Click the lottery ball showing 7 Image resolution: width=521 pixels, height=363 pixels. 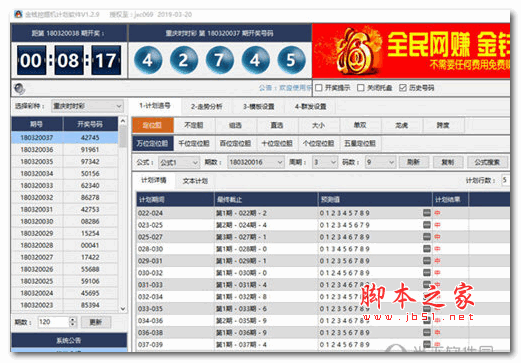[x=219, y=60]
